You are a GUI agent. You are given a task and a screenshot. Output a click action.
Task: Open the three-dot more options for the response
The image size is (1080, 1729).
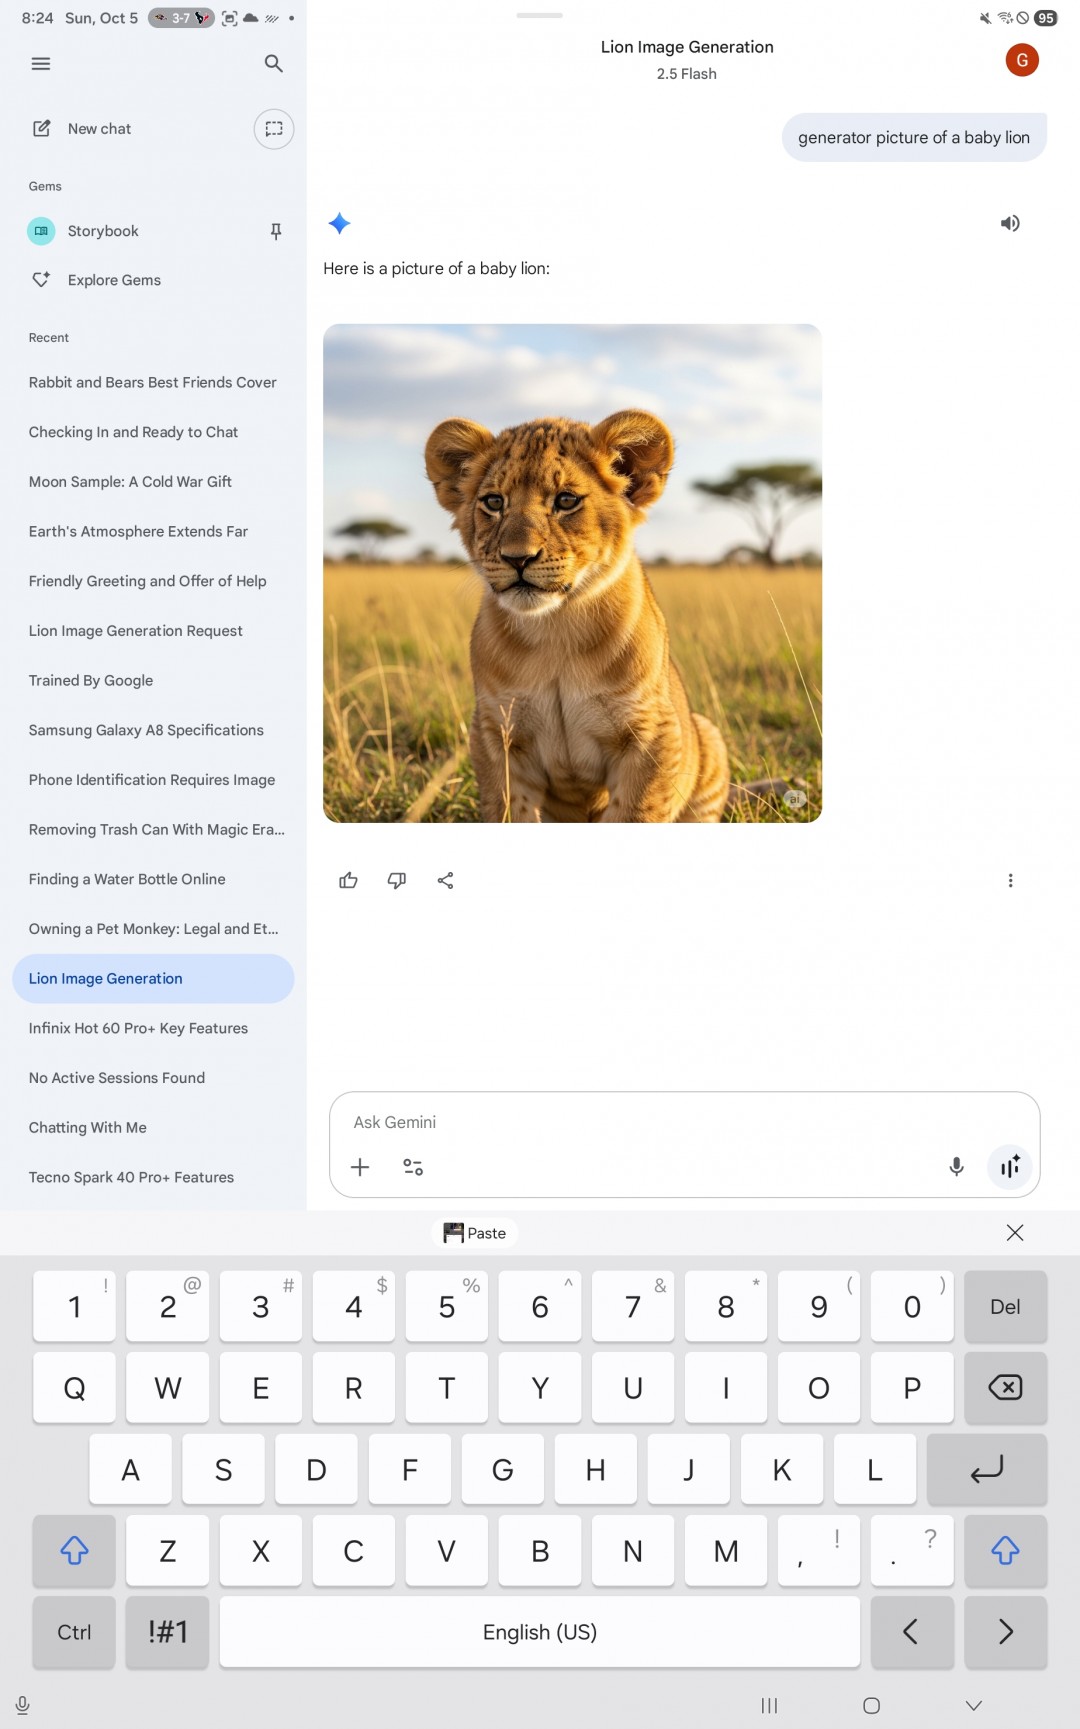[1010, 881]
